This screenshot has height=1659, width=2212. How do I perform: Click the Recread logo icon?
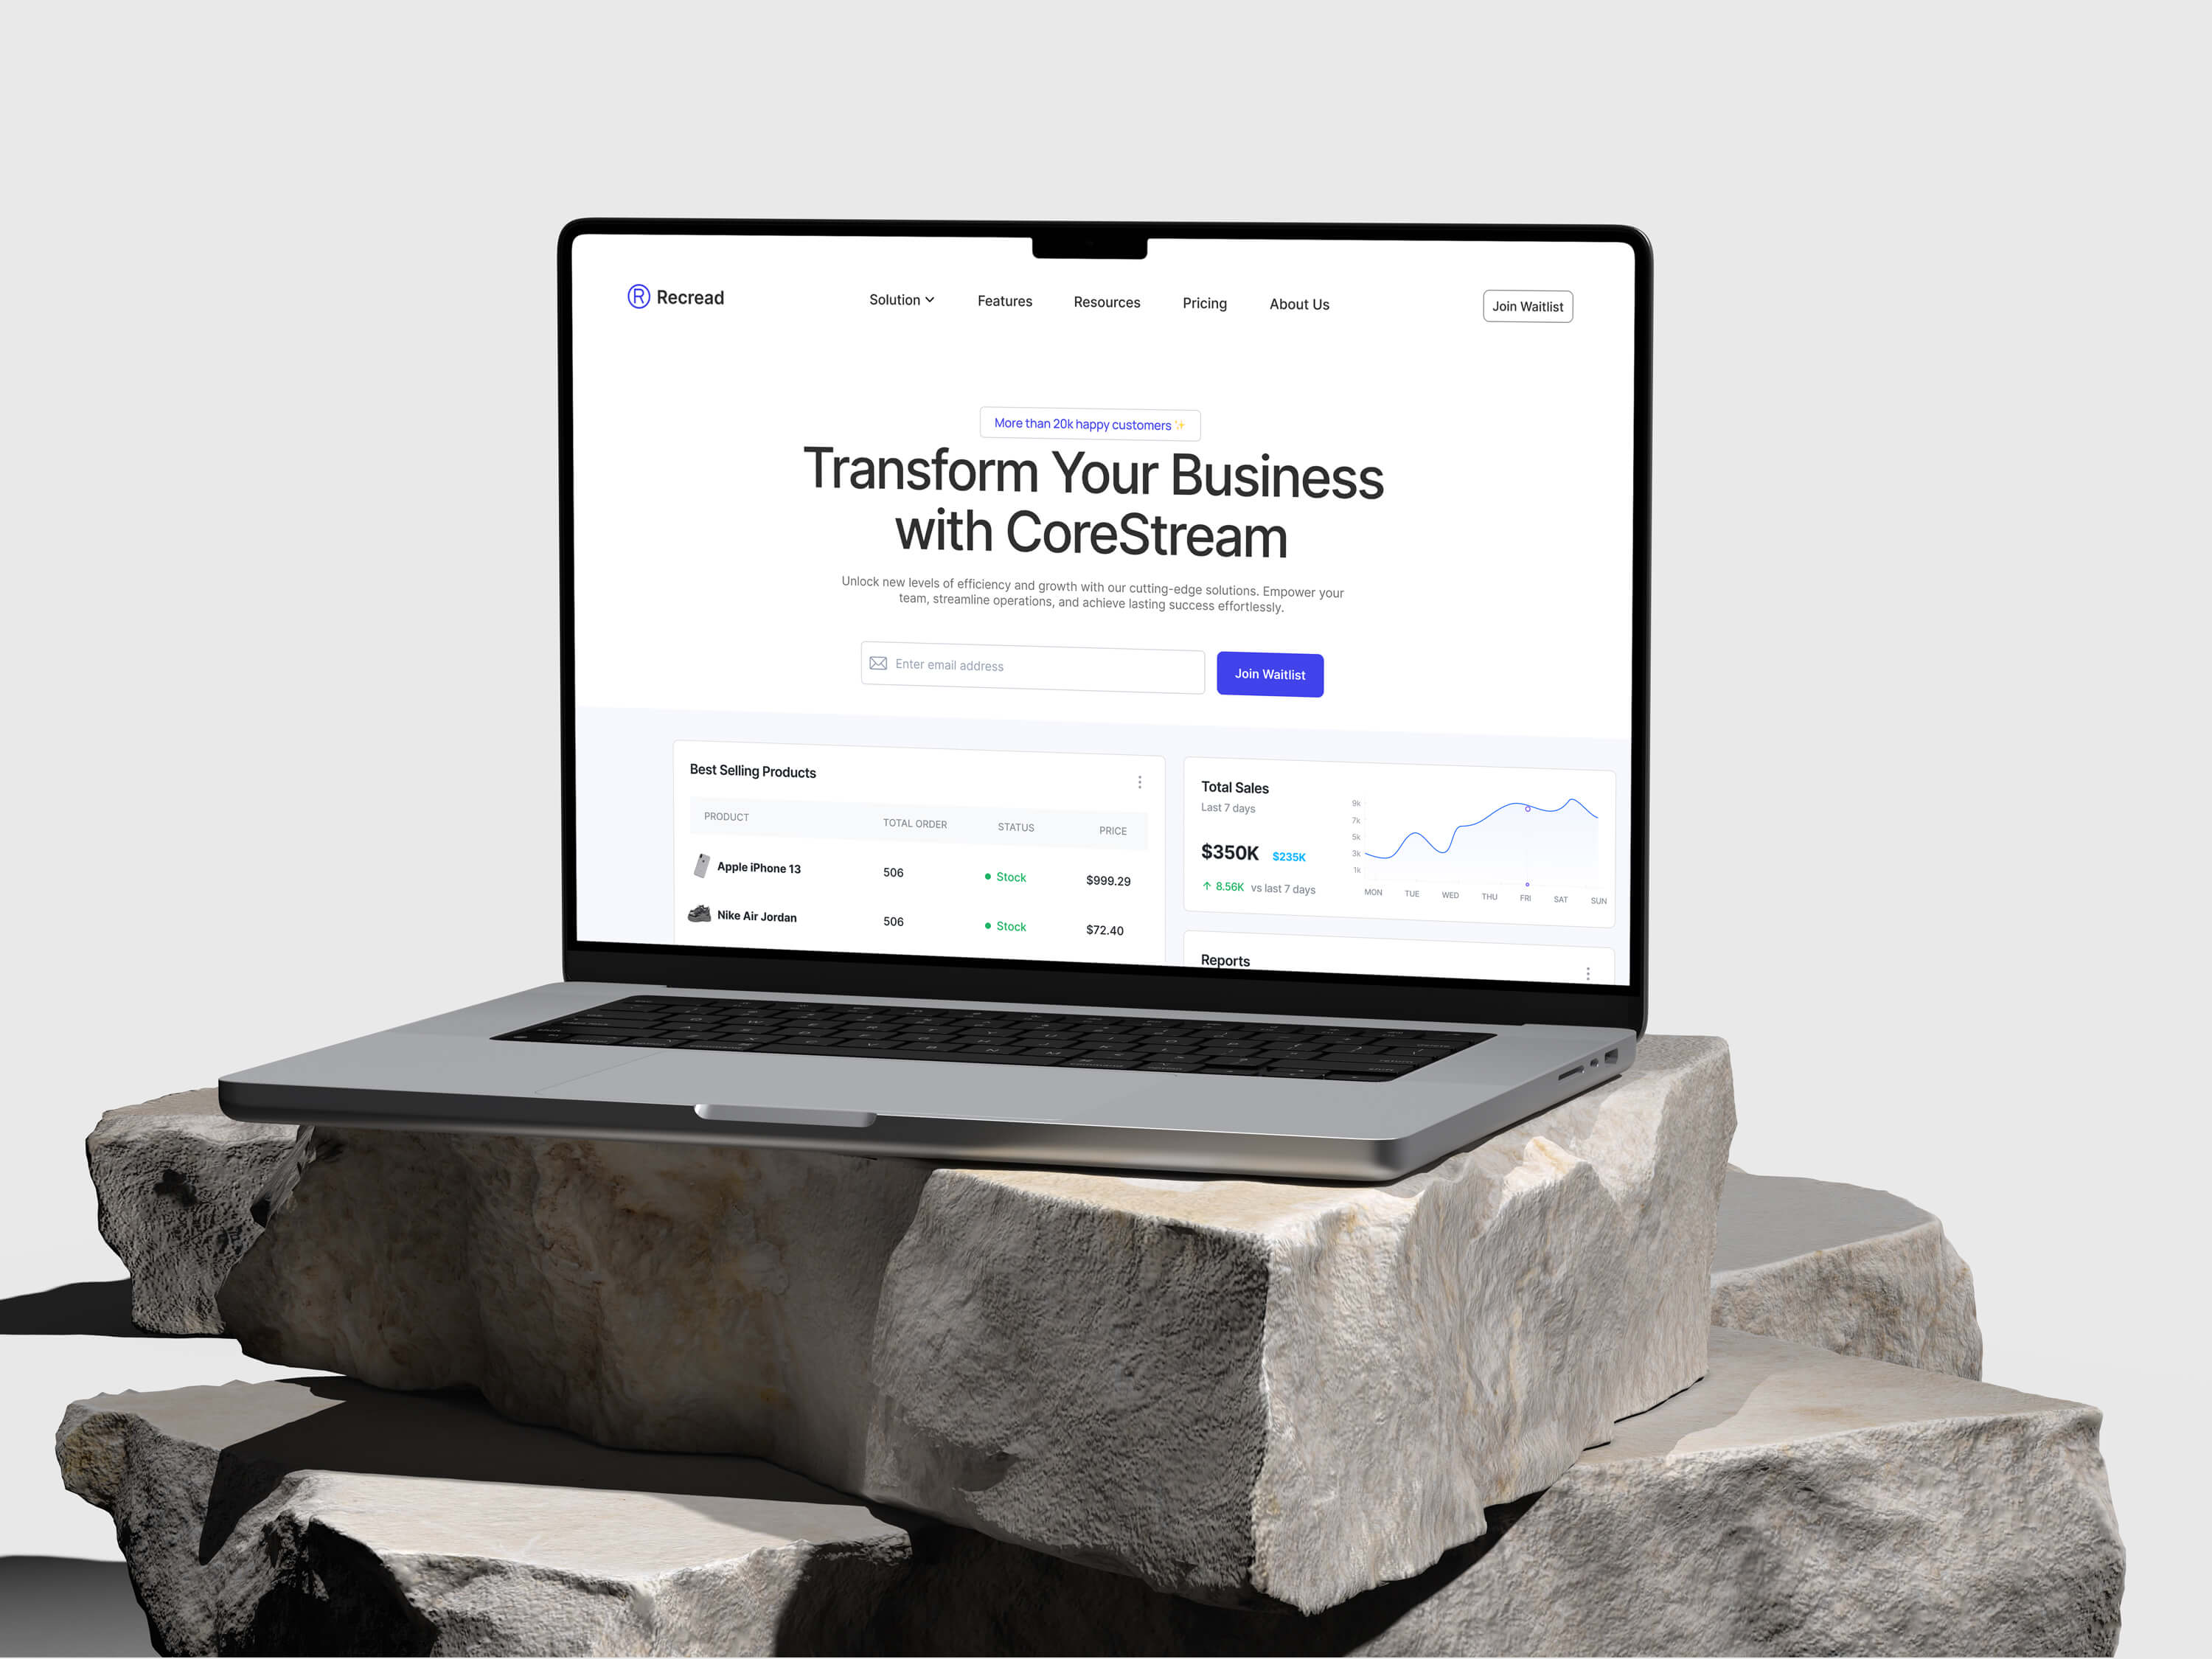pos(634,296)
